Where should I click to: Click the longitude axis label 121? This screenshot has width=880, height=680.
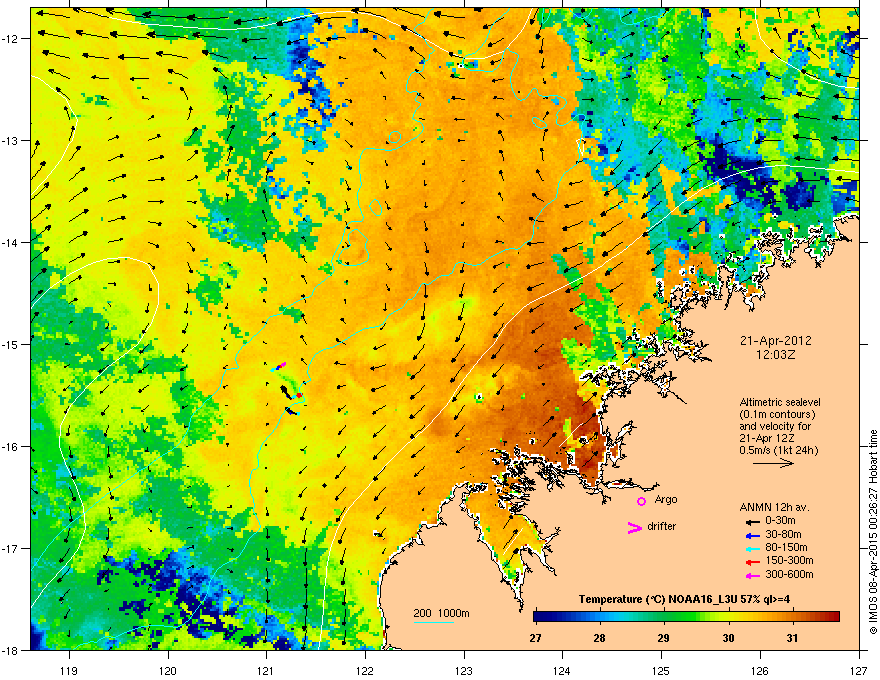266,671
